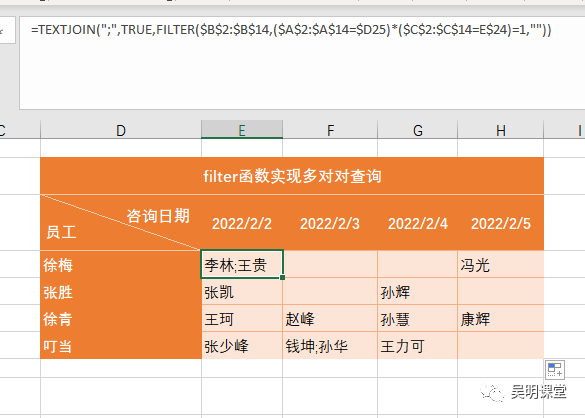
Task: Select the 2022/2/5 date header
Action: coord(500,223)
